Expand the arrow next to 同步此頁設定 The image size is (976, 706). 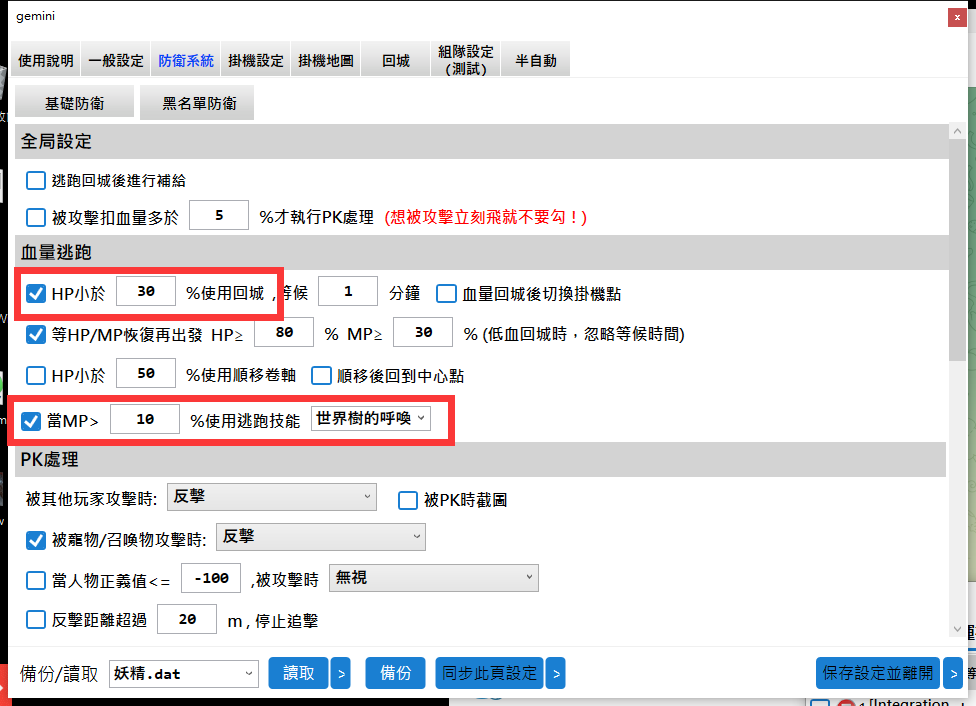(555, 673)
